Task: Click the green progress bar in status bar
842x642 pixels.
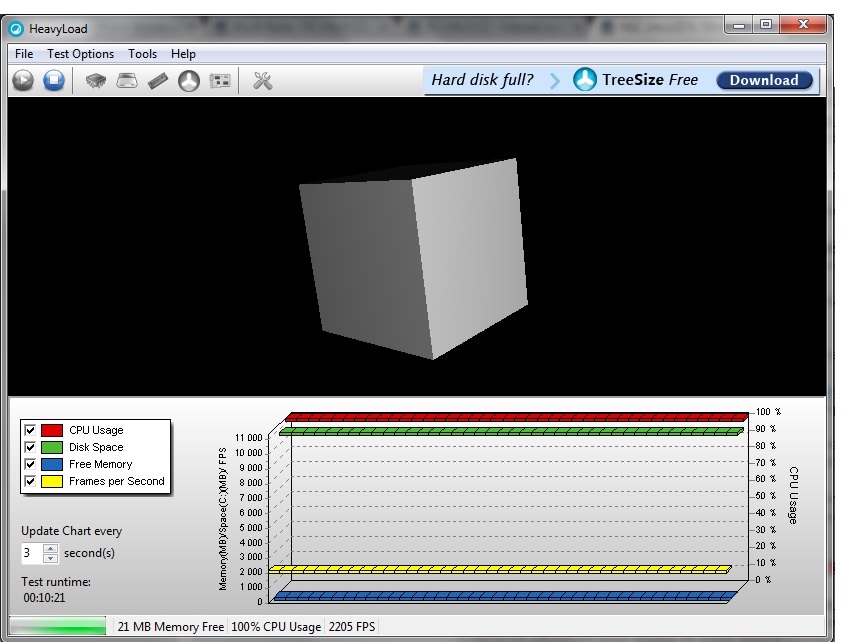Action: 57,627
